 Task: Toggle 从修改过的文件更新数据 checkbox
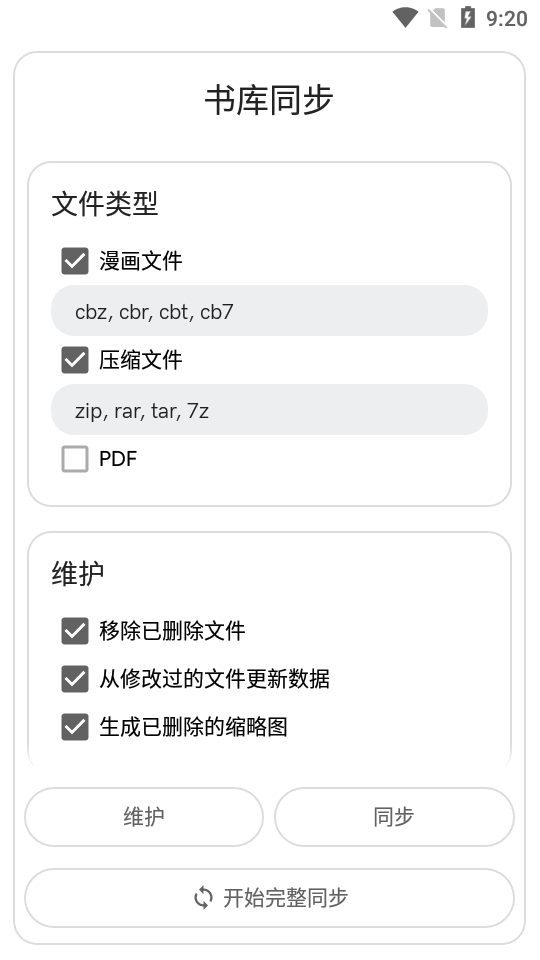coord(75,679)
